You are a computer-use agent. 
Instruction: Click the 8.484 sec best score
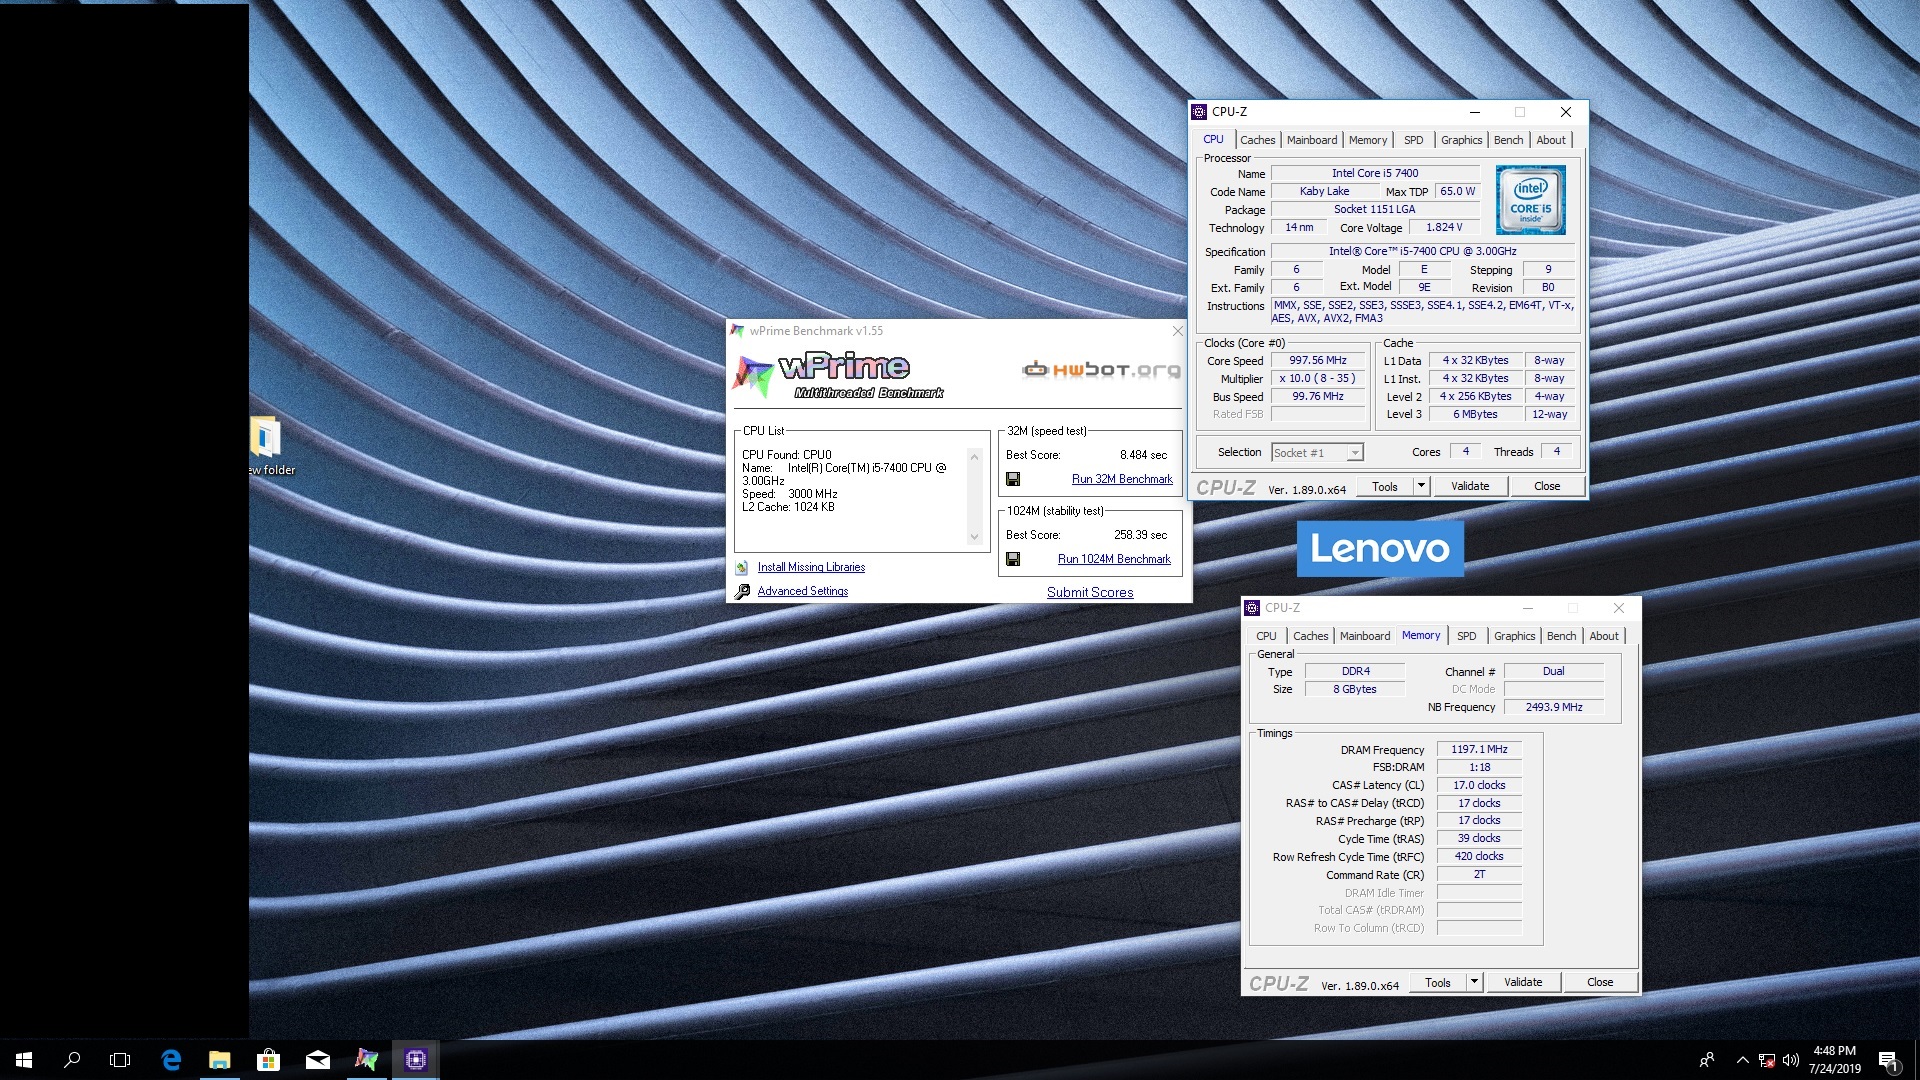[x=1143, y=455]
